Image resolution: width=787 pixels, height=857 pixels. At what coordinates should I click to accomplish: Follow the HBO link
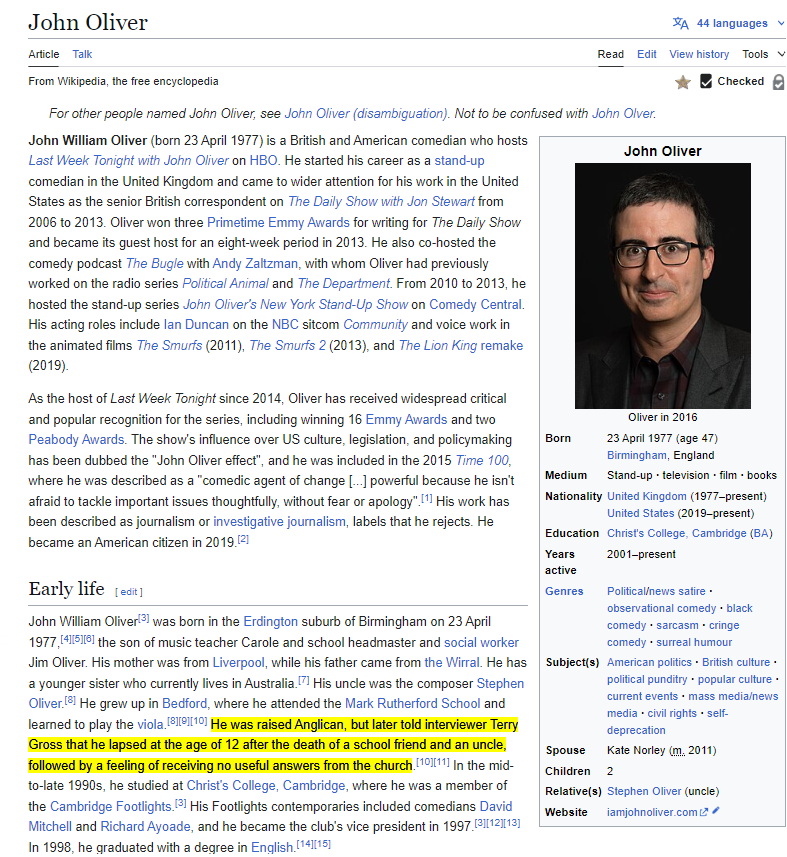coord(263,160)
